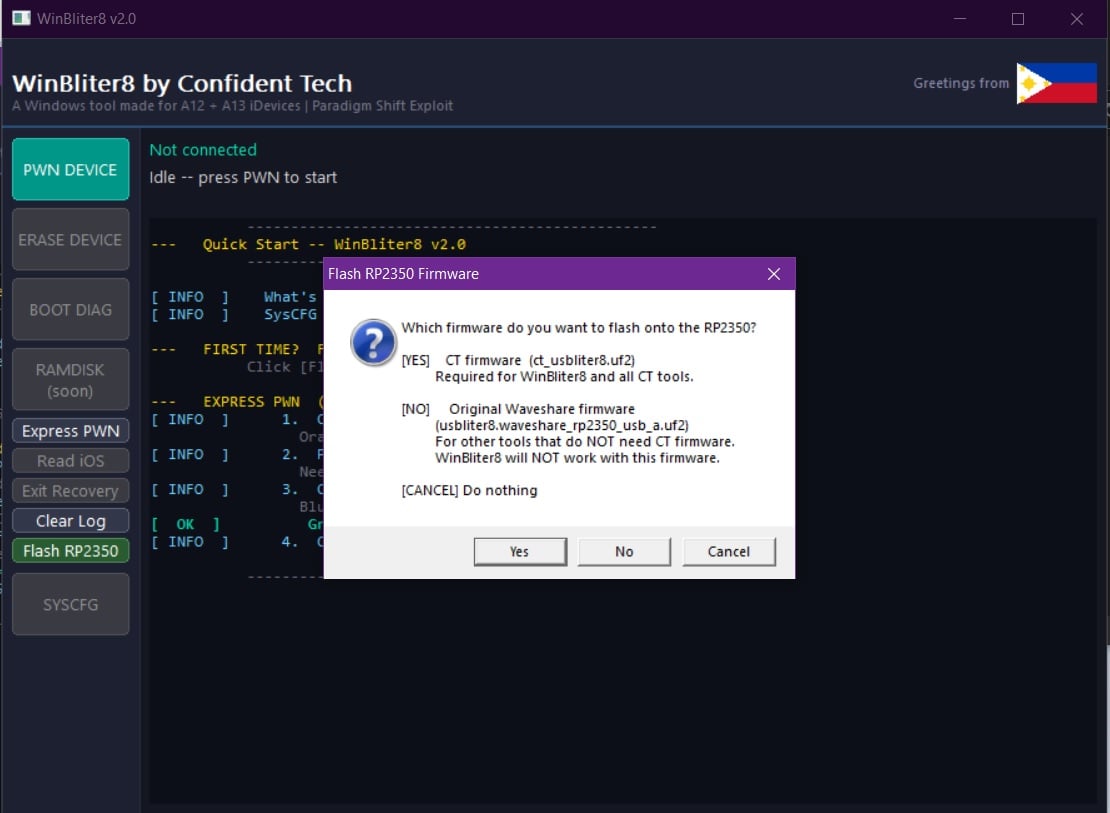The height and width of the screenshot is (813, 1110).
Task: Click the 'FIRST TIME?' log line
Action: (x=236, y=349)
